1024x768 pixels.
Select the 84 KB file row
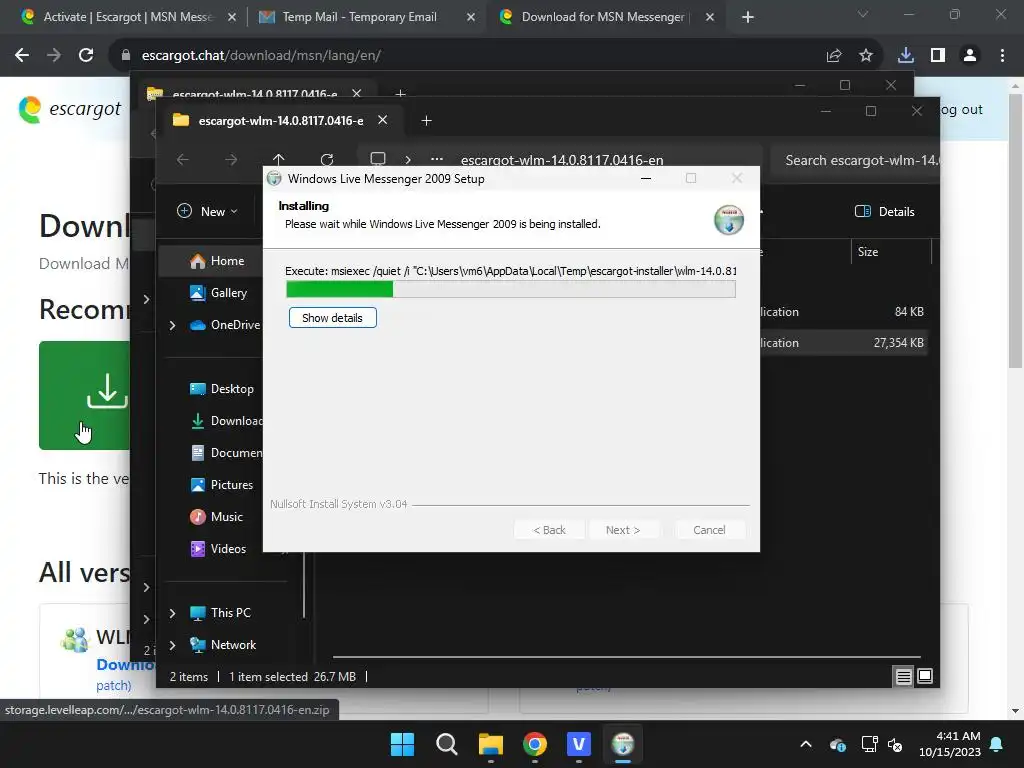(x=844, y=312)
